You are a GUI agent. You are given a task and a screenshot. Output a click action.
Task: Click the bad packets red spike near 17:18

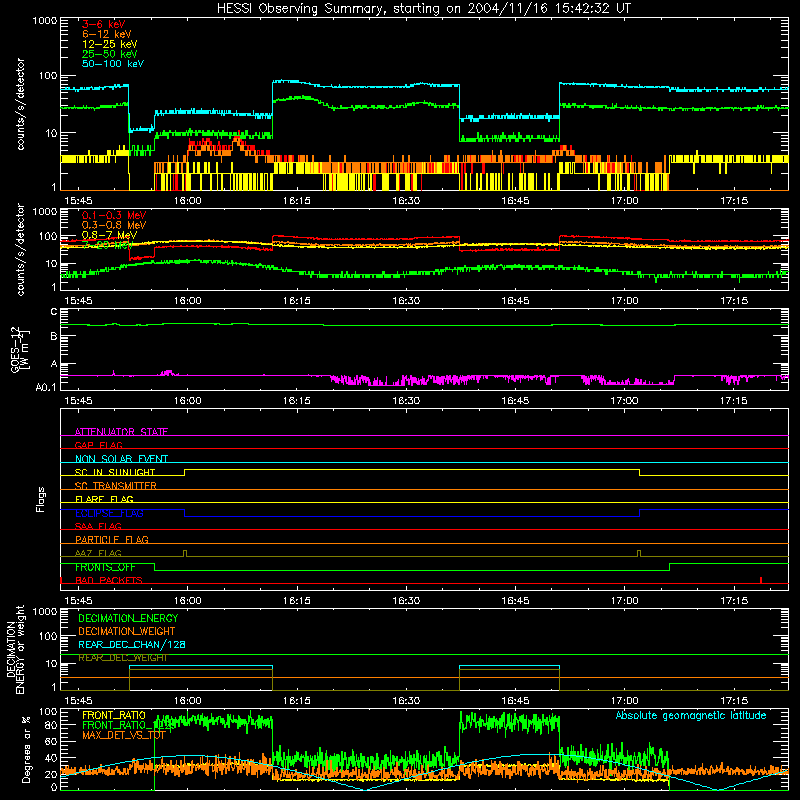(761, 580)
